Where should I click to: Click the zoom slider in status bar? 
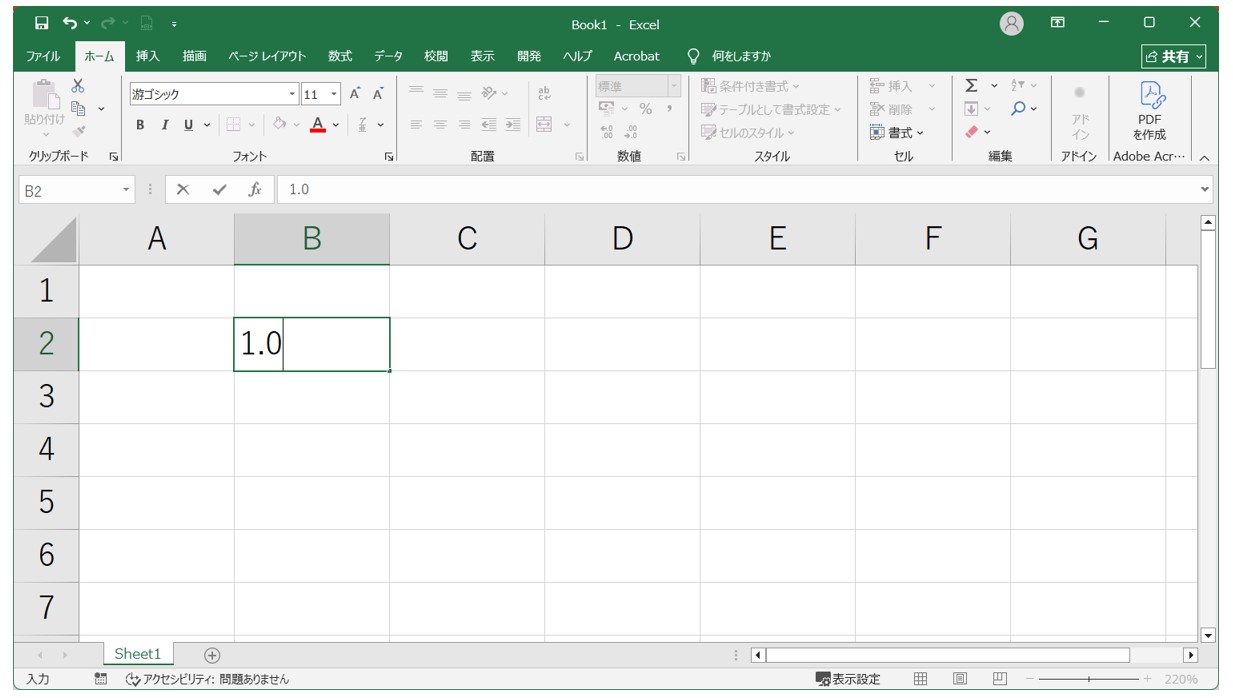pos(1089,679)
